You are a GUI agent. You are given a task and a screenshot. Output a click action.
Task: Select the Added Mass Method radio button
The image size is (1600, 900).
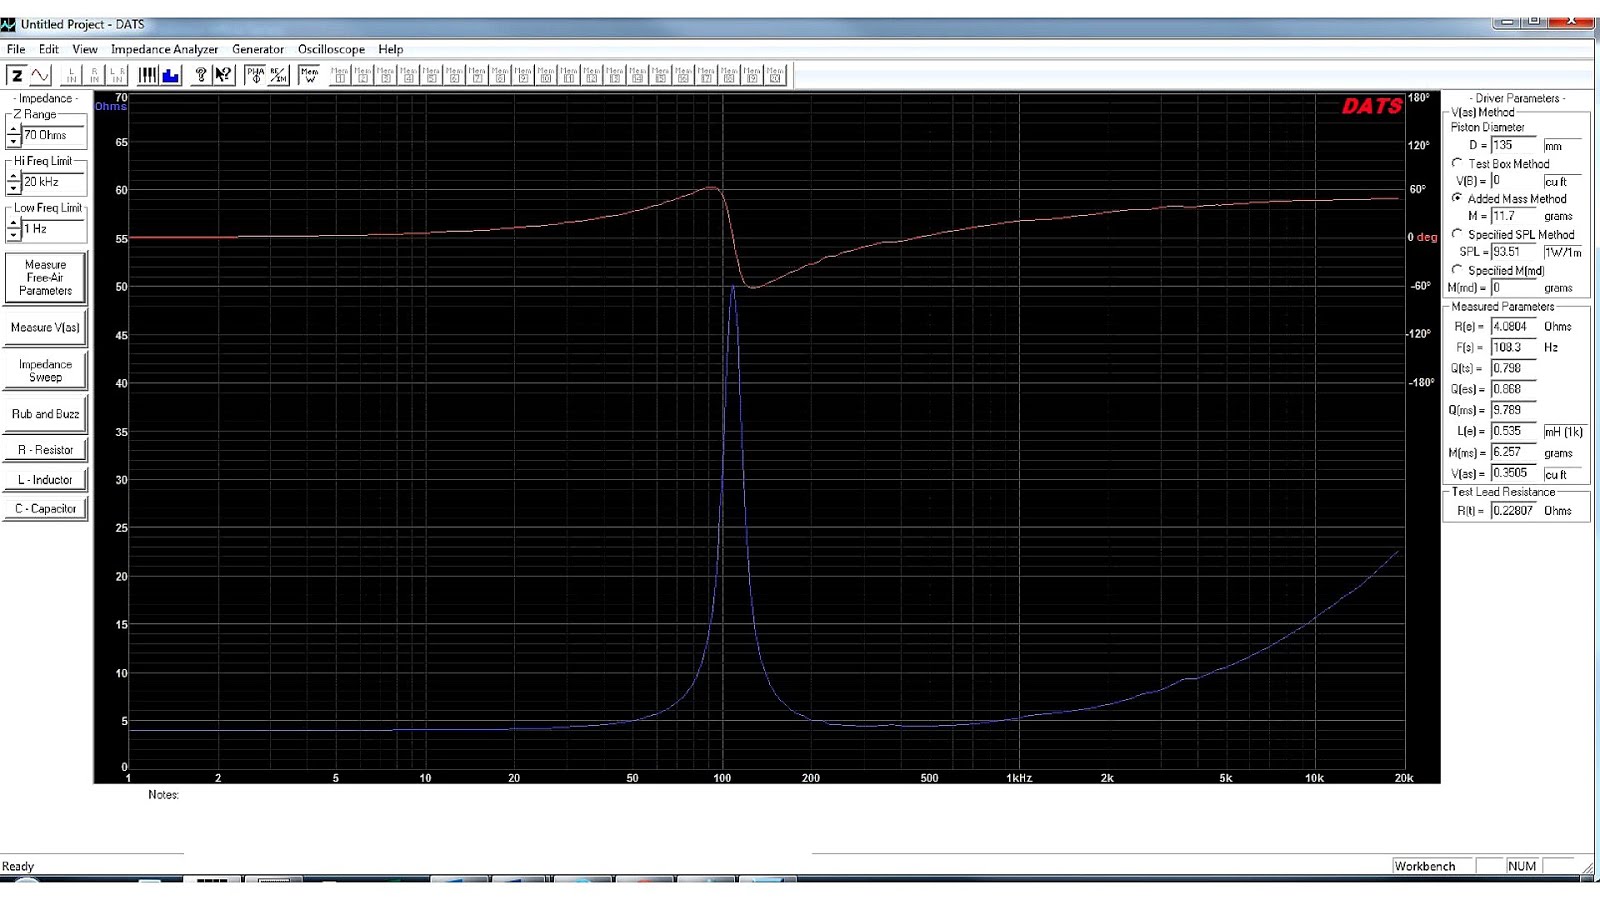pos(1457,198)
